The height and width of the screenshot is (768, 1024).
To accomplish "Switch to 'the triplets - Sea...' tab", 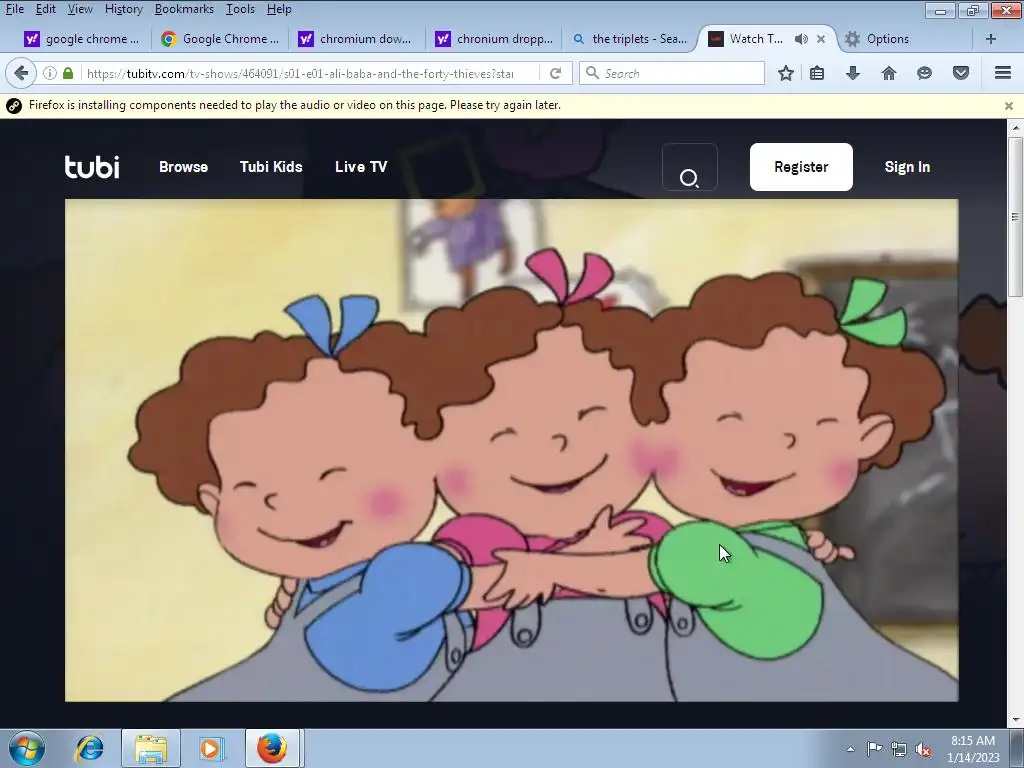I will click(x=630, y=39).
